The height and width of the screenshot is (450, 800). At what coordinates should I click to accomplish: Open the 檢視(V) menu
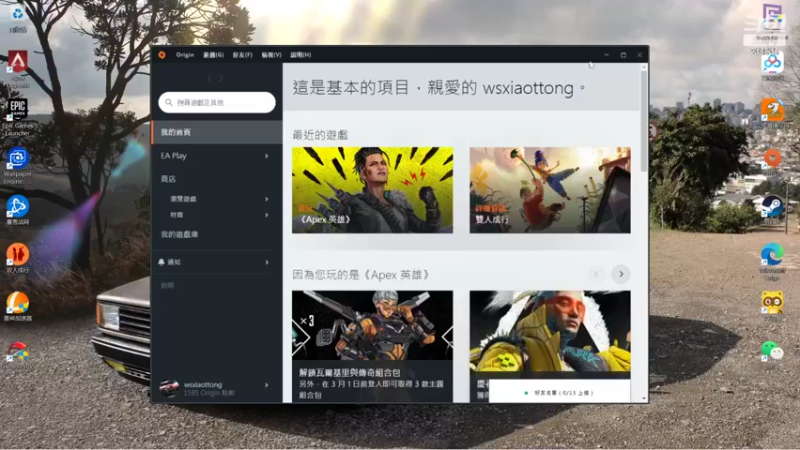tap(271, 55)
